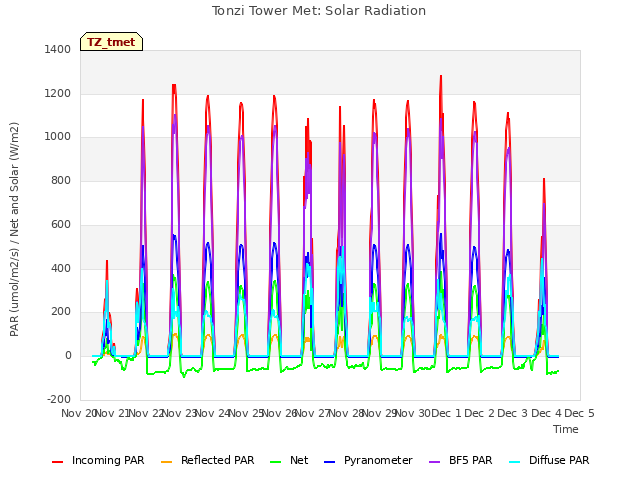Click the purple BF5 PAR legend swatch
This screenshot has height=480, width=640.
tap(435, 462)
